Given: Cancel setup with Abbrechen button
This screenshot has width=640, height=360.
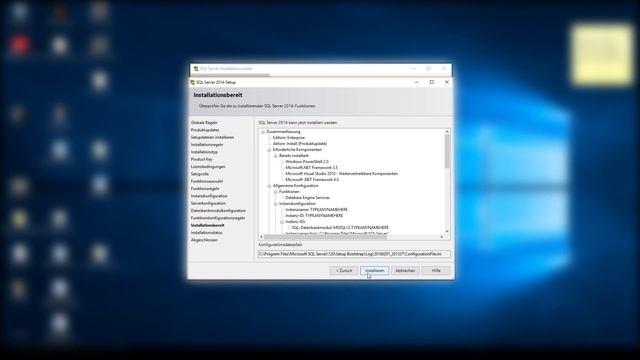Looking at the screenshot, I should click(x=405, y=271).
